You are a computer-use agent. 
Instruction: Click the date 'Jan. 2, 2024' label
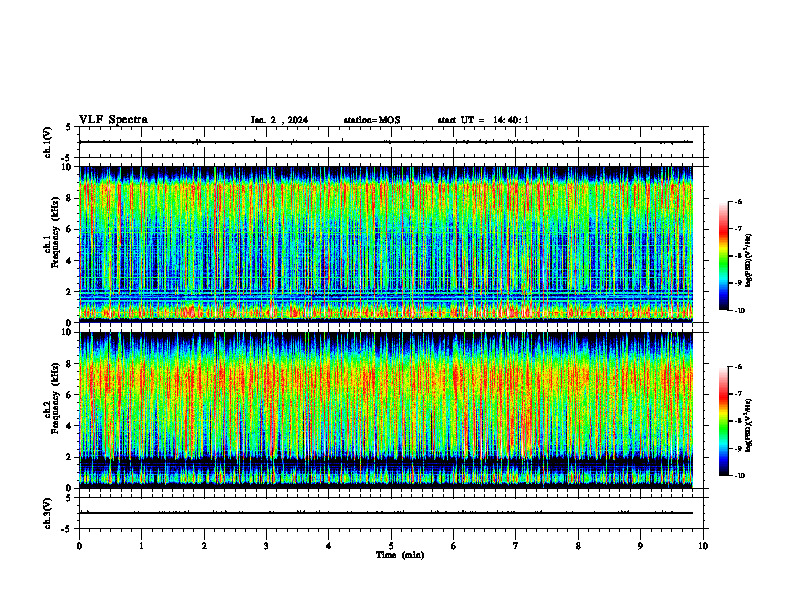279,120
